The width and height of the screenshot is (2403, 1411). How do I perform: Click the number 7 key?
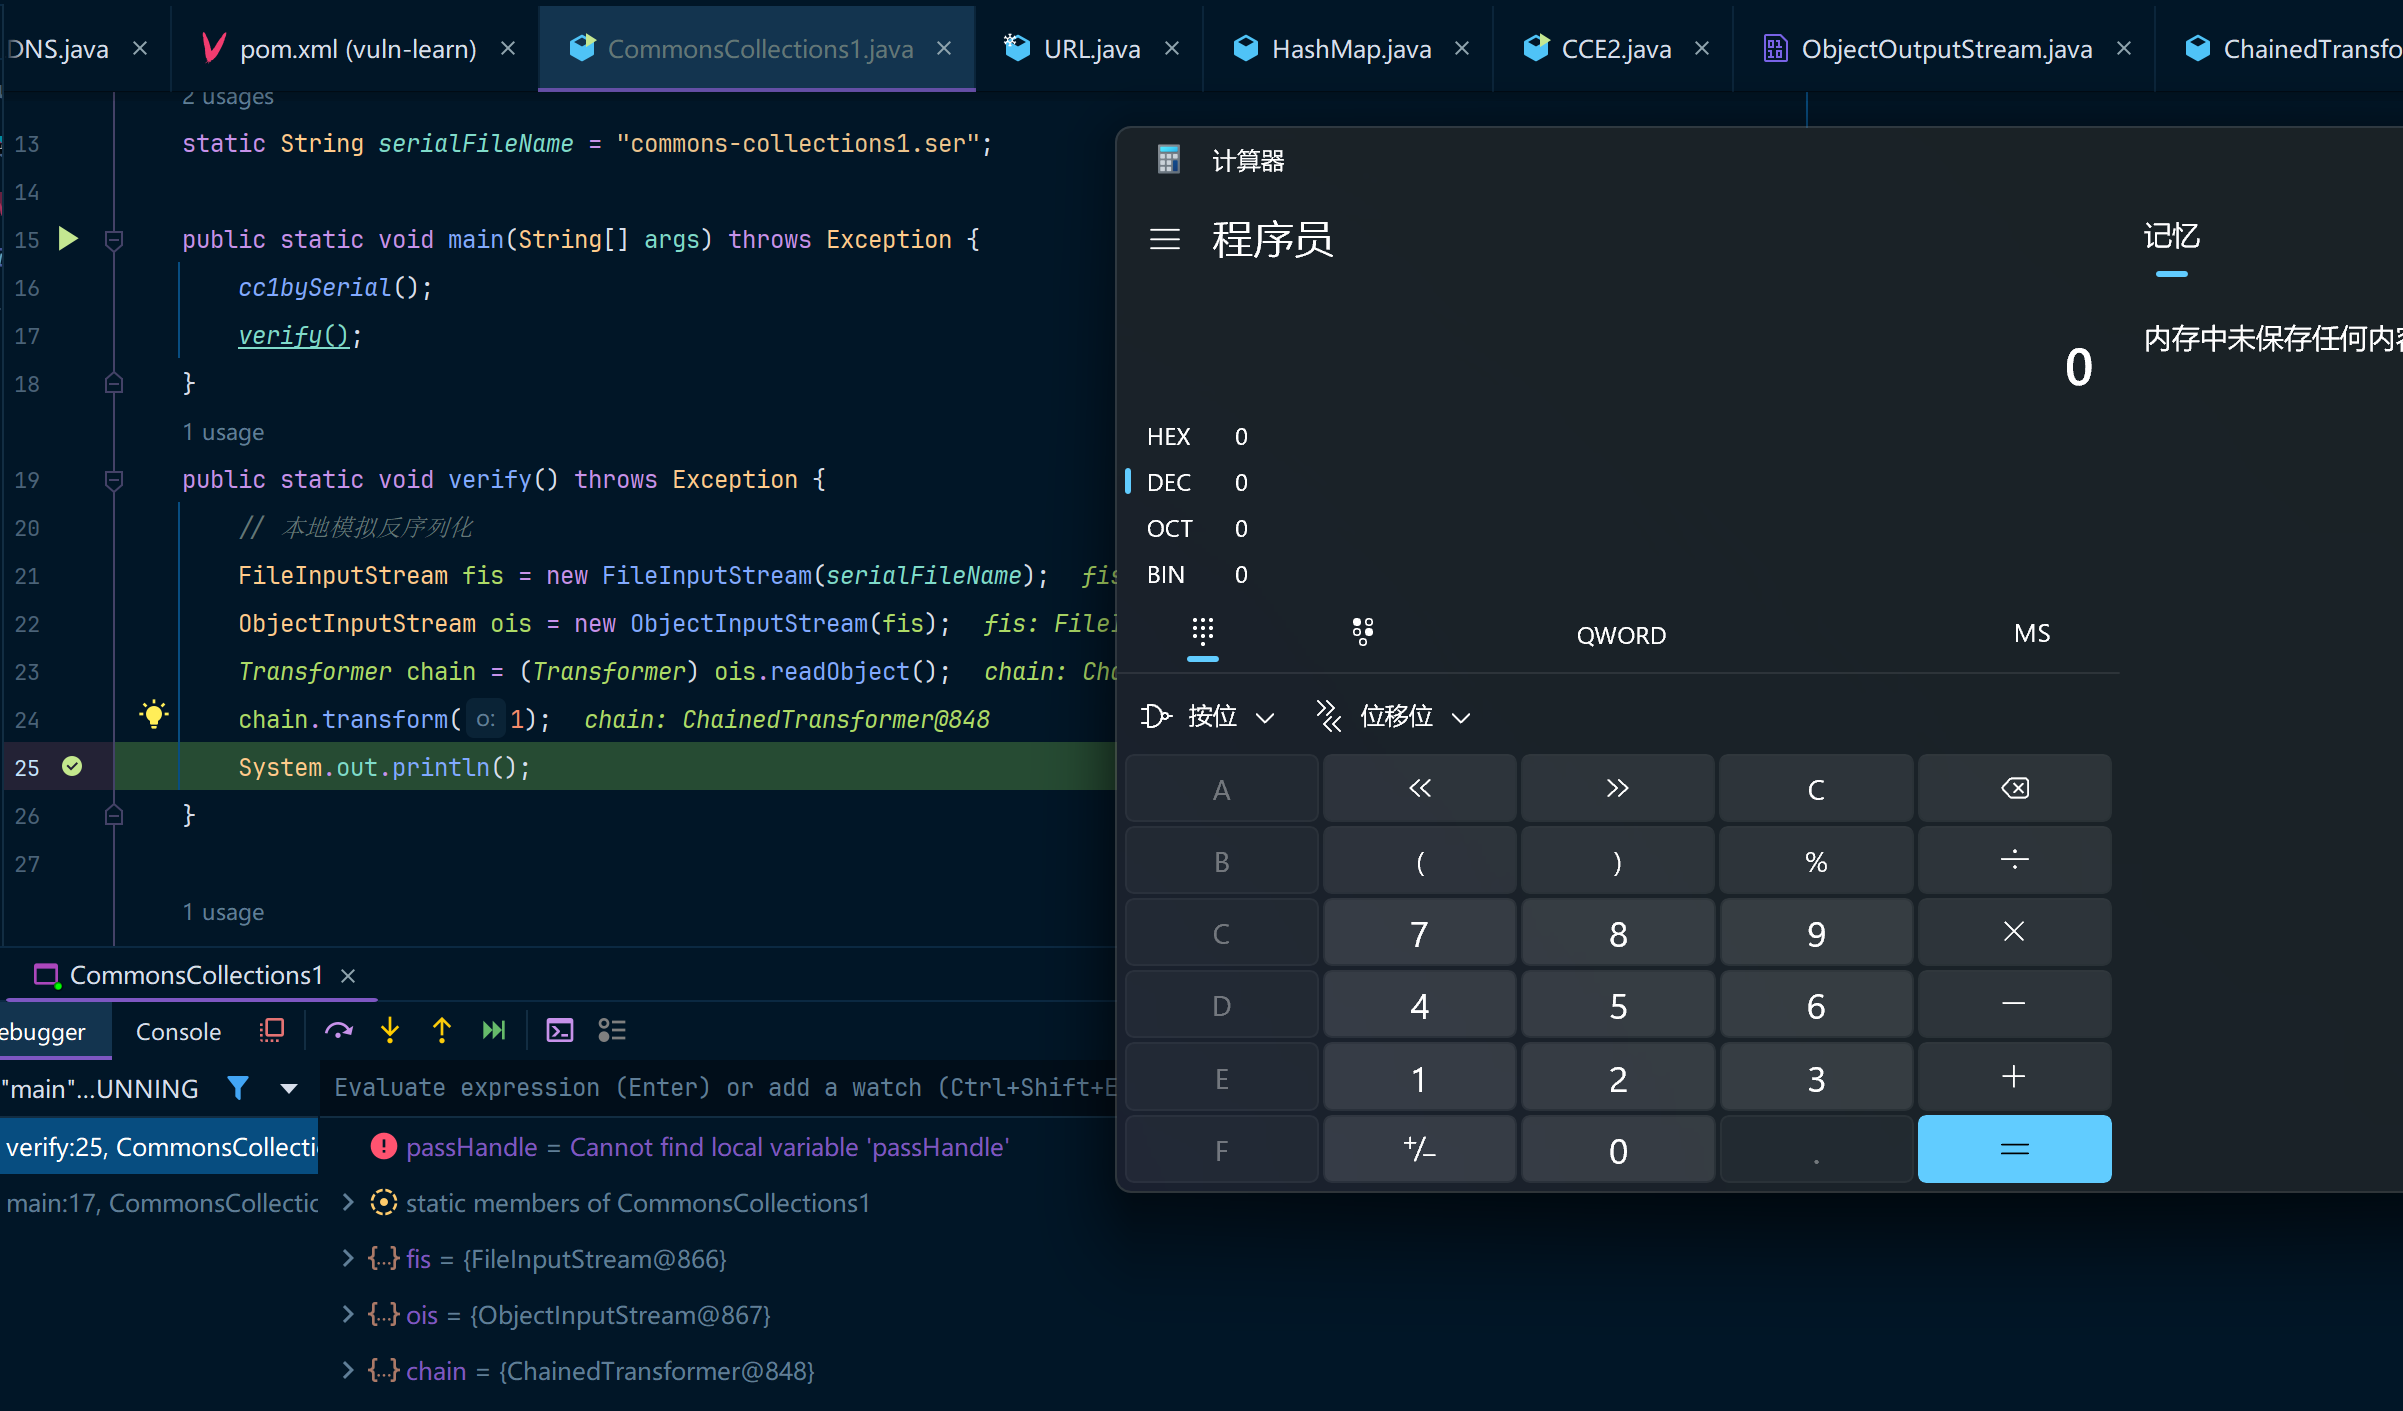pos(1419,933)
